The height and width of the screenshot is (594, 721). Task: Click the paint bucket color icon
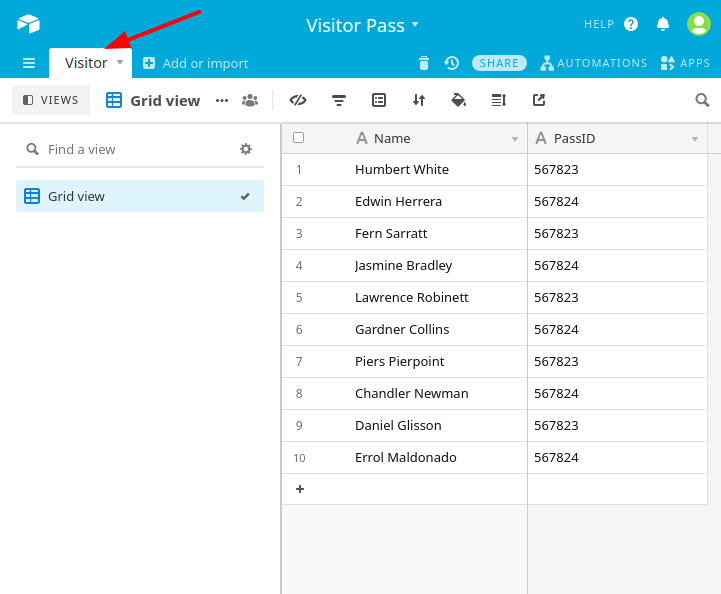click(x=459, y=100)
